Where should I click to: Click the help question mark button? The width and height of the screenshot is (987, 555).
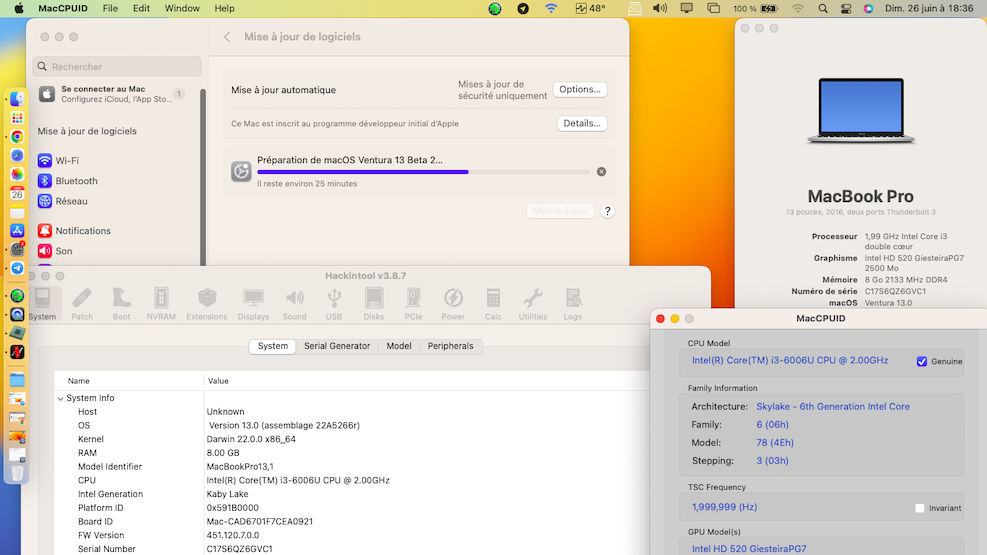(x=607, y=211)
